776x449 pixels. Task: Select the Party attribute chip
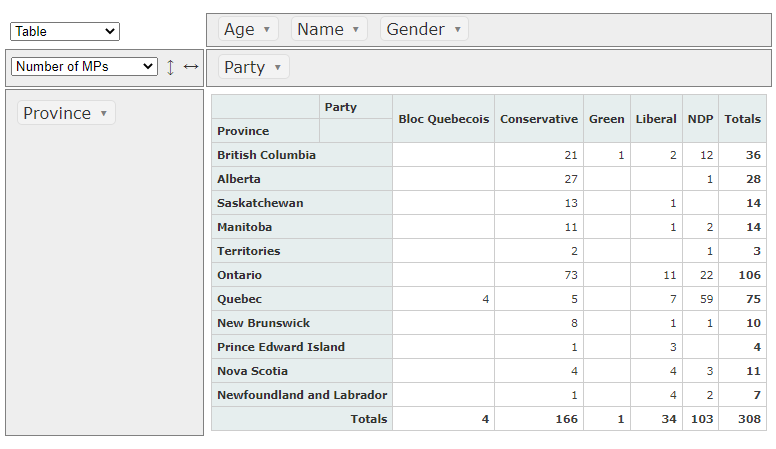pyautogui.click(x=253, y=67)
